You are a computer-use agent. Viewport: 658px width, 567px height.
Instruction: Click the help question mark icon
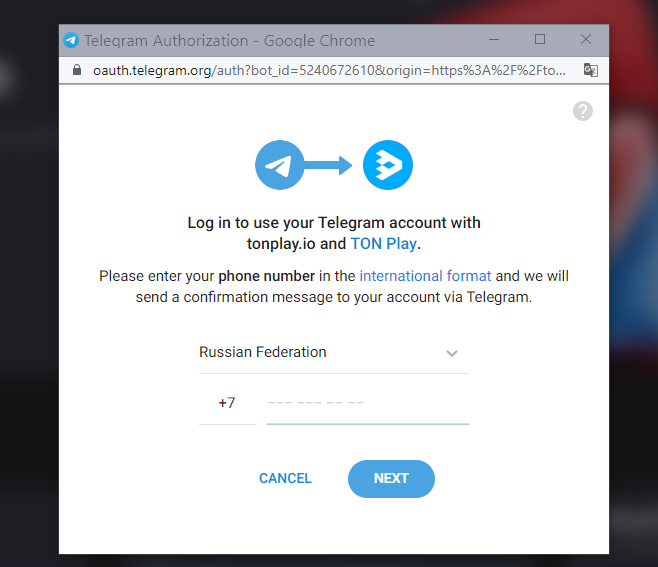pyautogui.click(x=583, y=111)
